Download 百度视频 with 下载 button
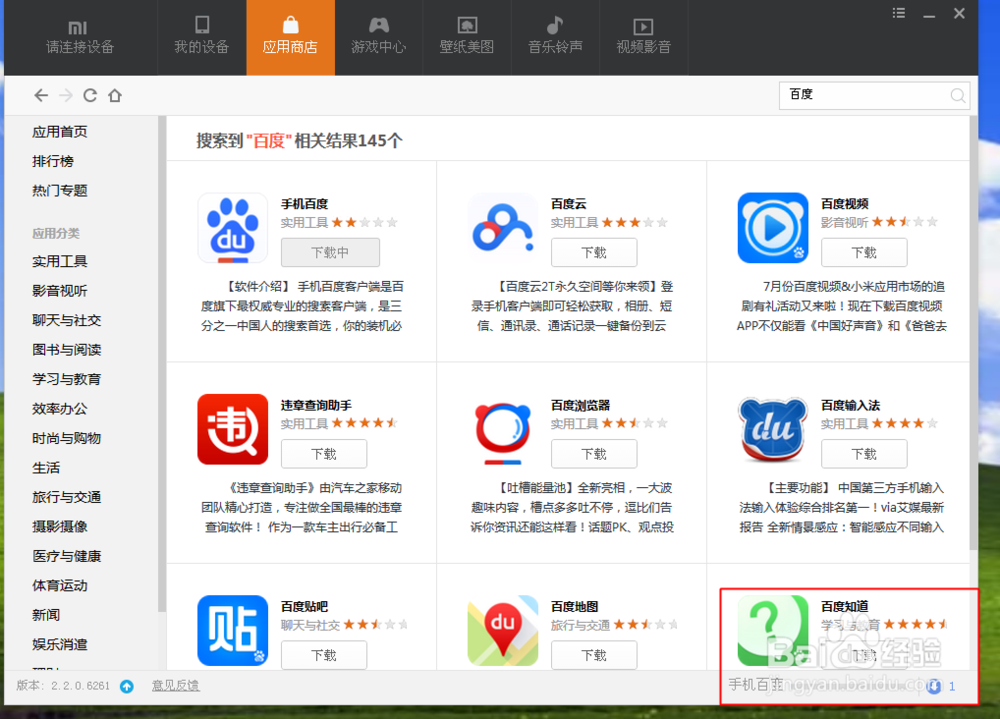This screenshot has height=719, width=1000. coord(864,253)
